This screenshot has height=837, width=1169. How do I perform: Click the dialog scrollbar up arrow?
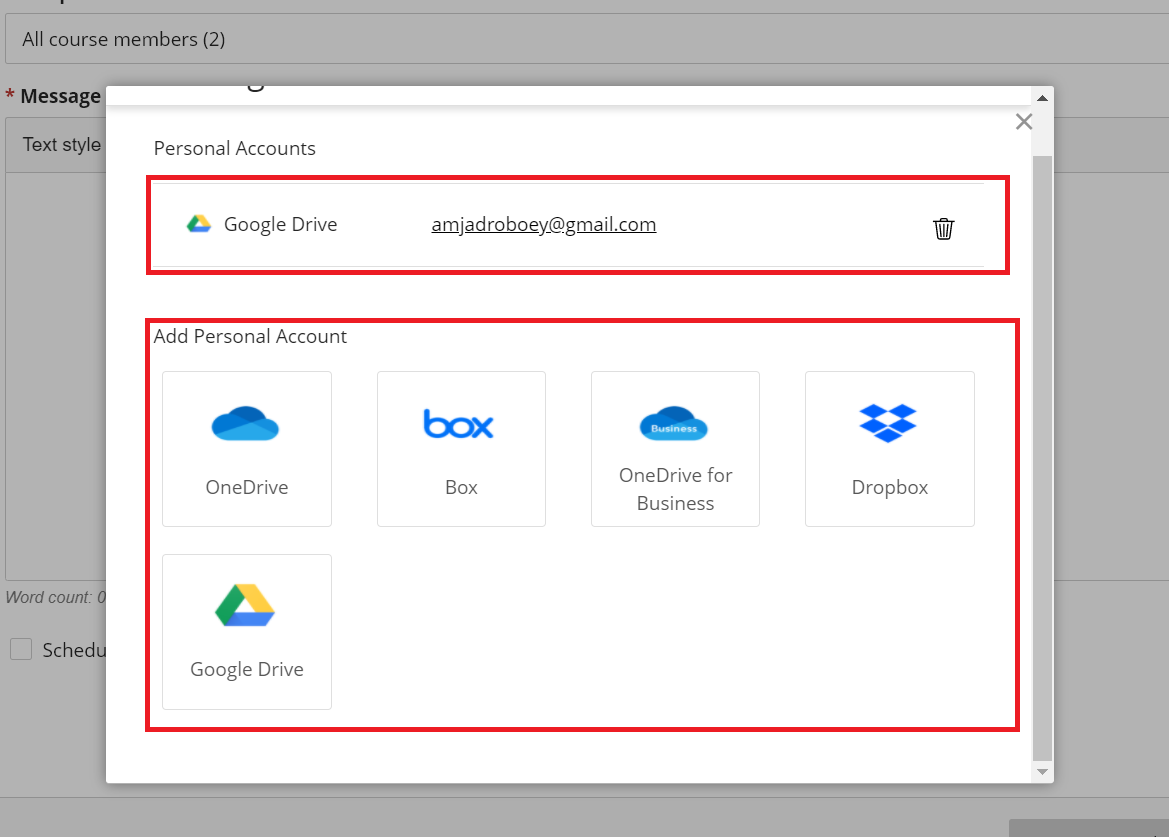(1042, 98)
